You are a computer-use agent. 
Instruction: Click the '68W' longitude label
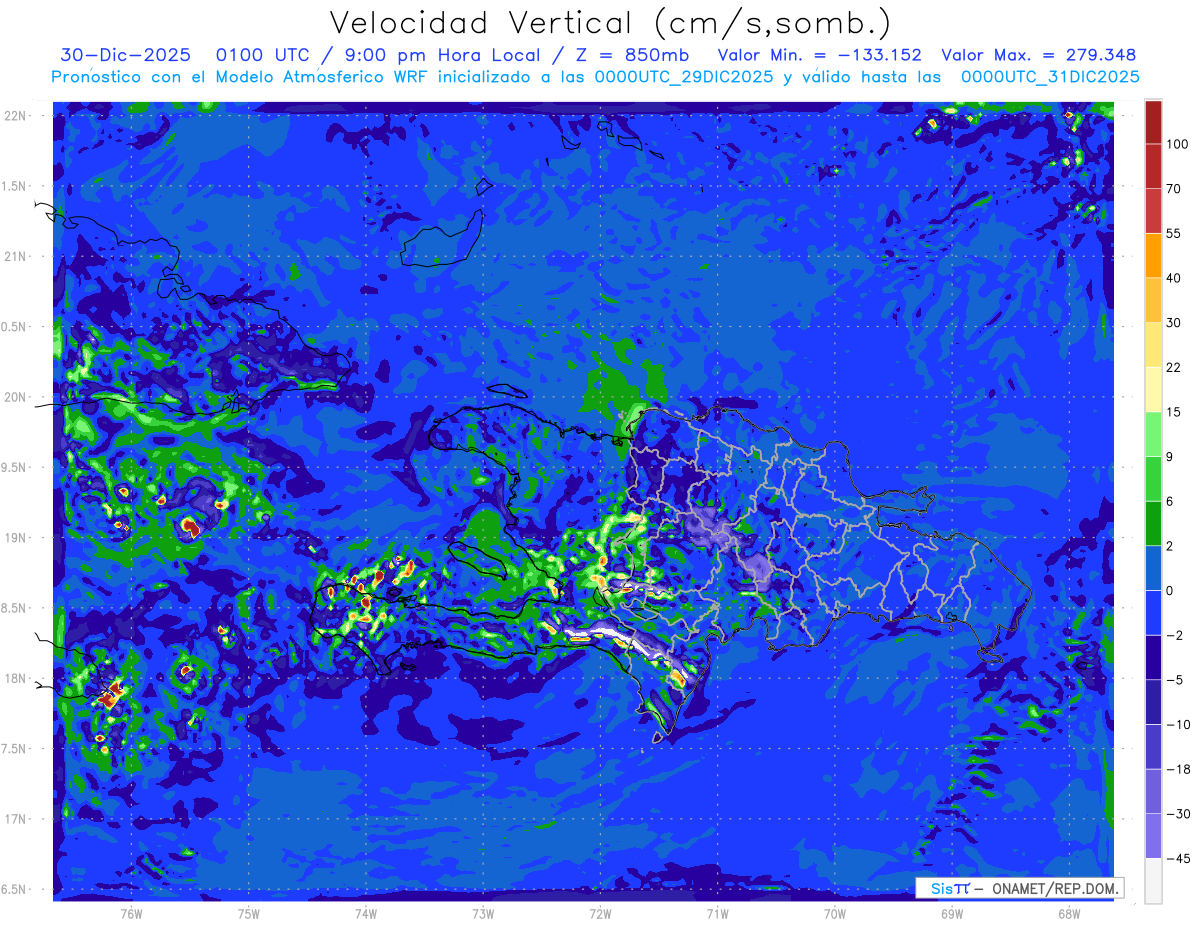pyautogui.click(x=1069, y=913)
